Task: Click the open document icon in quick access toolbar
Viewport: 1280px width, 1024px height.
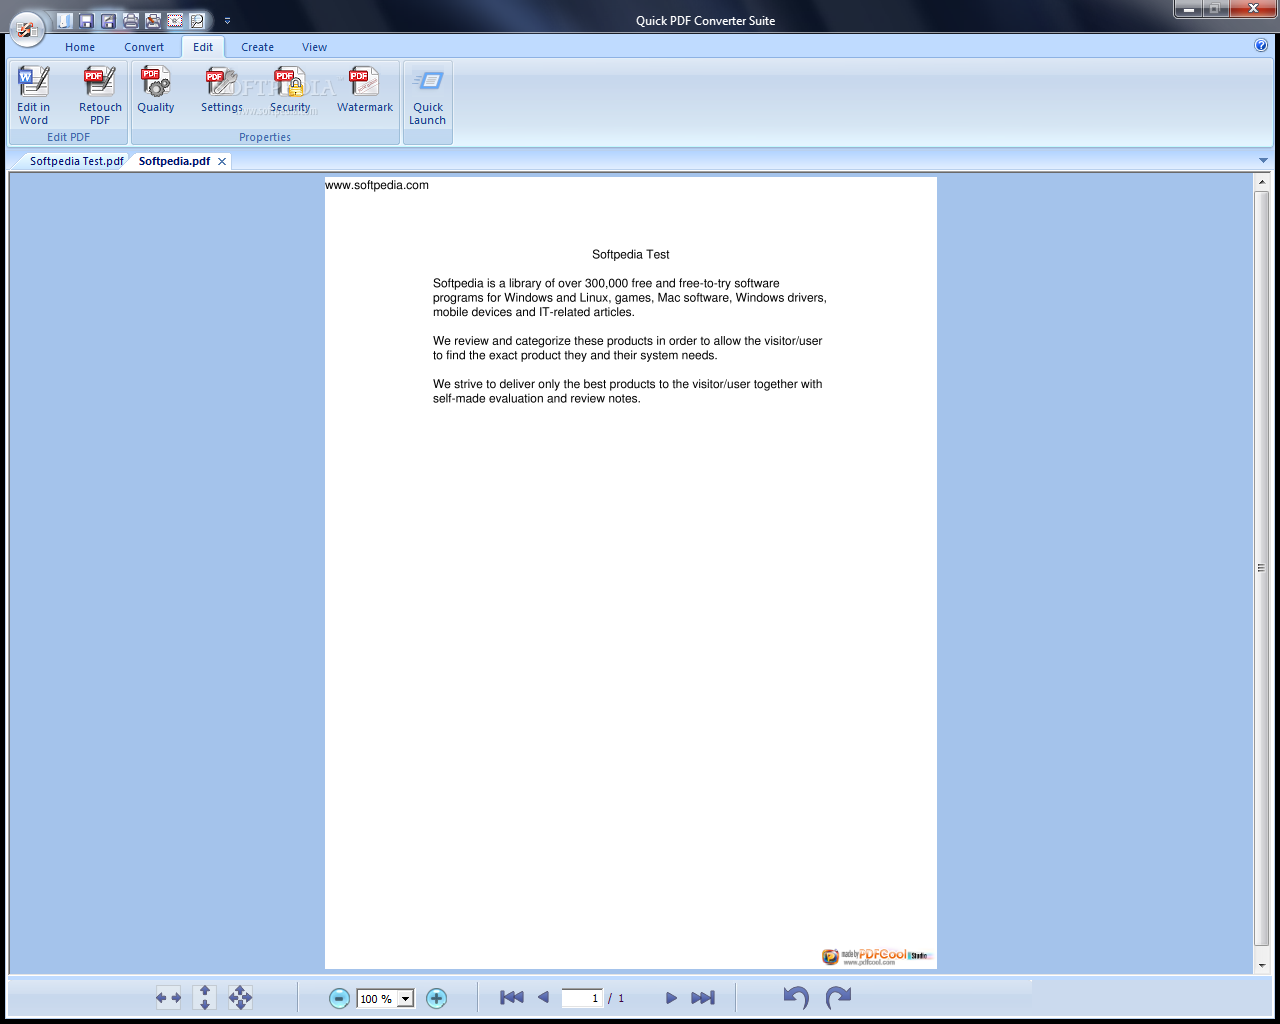Action: [65, 20]
